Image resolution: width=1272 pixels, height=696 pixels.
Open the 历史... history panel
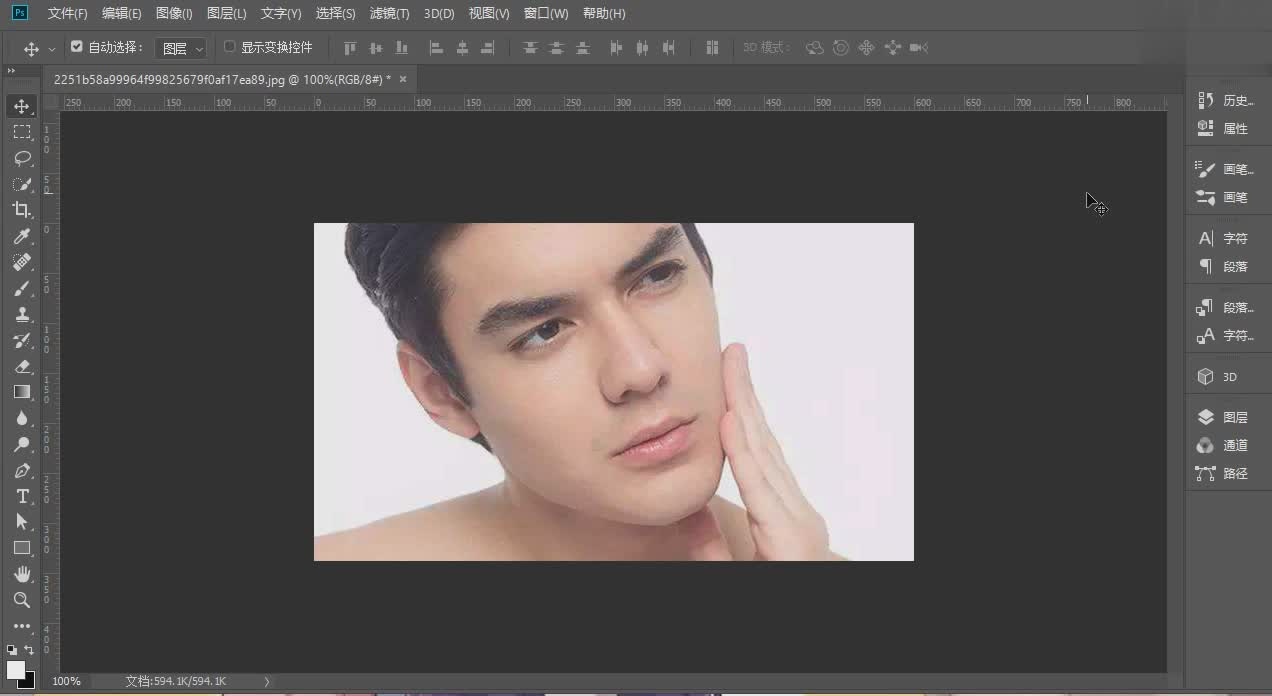(1225, 100)
